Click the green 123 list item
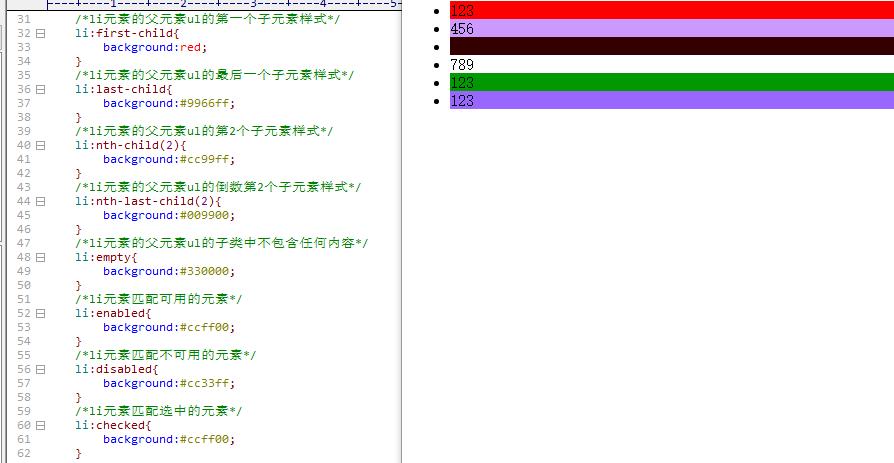Image resolution: width=894 pixels, height=463 pixels. (672, 82)
